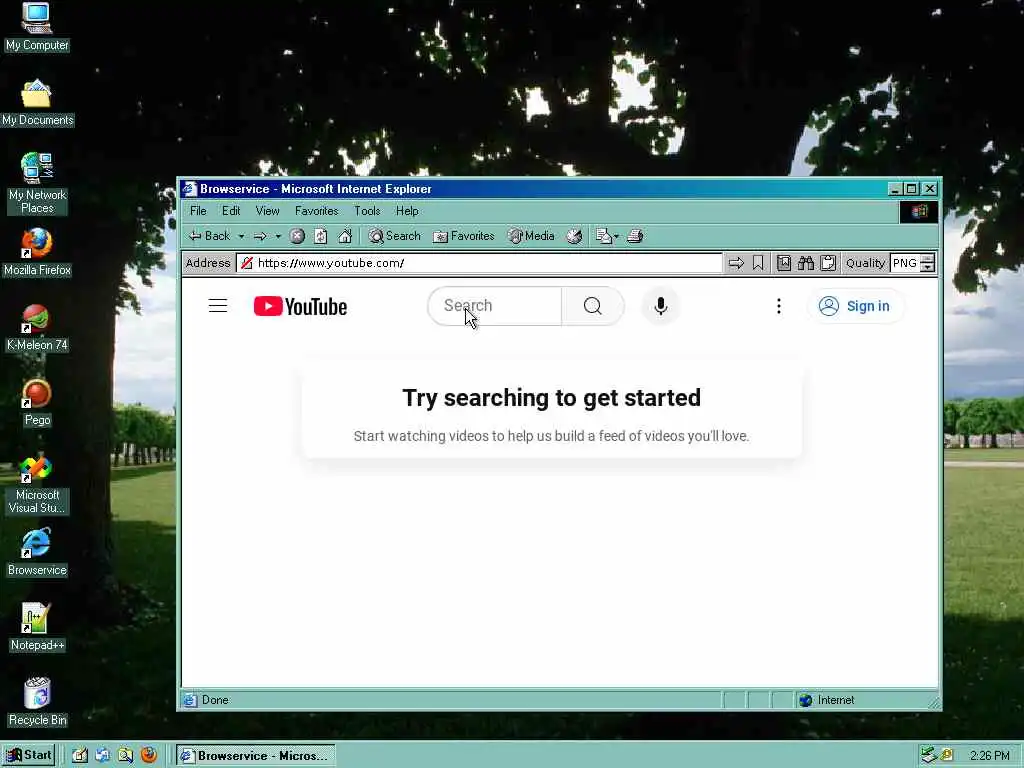Viewport: 1024px width, 768px height.
Task: Click the Forward arrow in IE toolbar
Action: 260,236
